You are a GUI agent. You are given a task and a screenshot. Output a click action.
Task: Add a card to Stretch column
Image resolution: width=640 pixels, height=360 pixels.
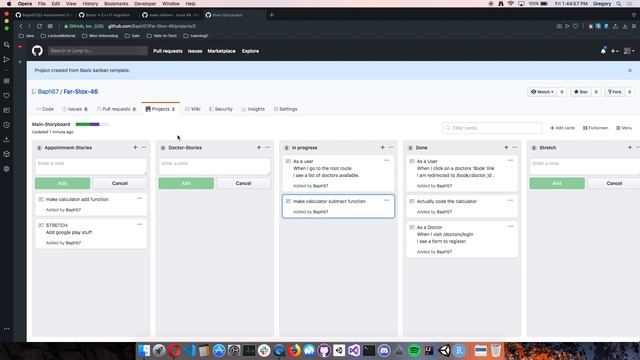click(x=630, y=147)
